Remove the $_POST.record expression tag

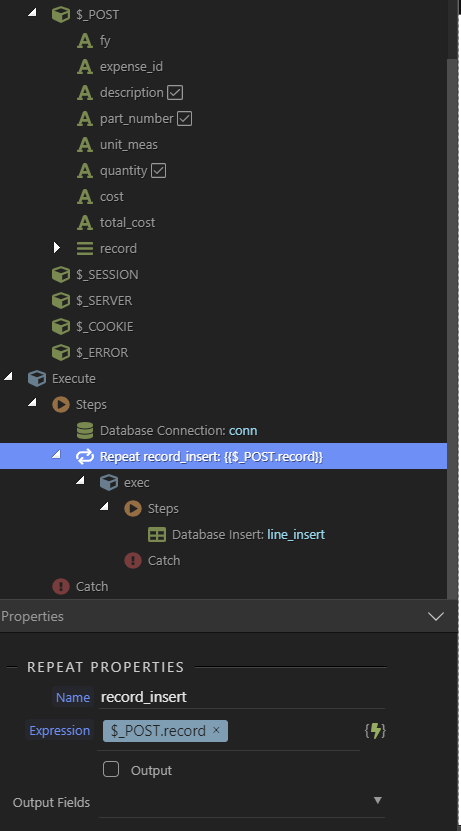(x=216, y=730)
